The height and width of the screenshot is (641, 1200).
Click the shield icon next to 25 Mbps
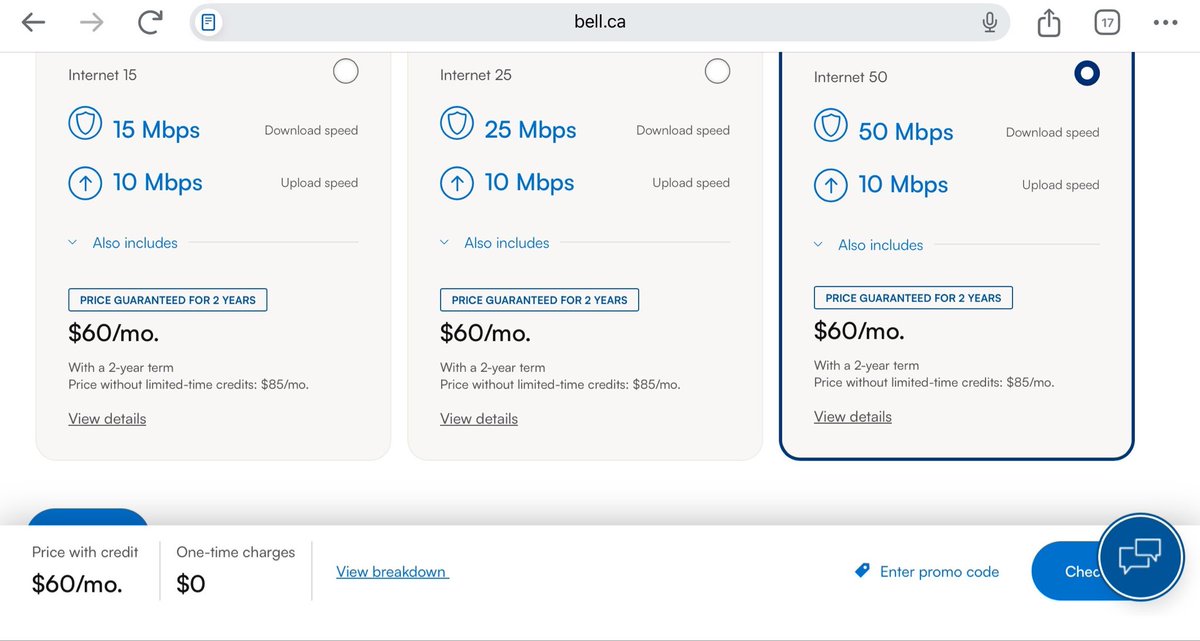(x=457, y=125)
